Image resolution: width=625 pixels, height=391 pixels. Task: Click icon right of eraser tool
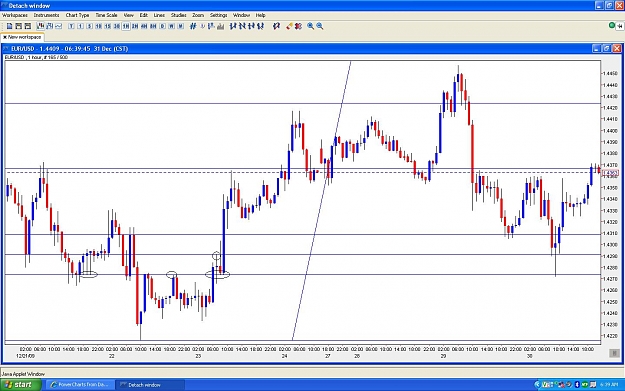(298, 26)
